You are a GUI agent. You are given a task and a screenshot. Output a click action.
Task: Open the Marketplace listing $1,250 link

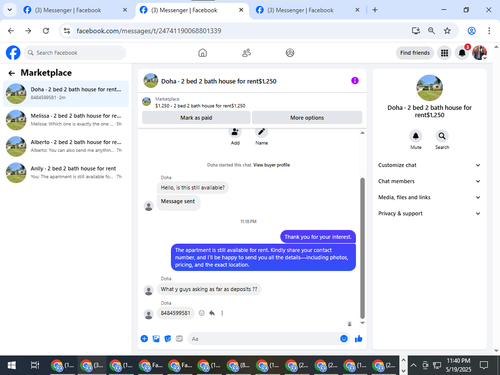[x=200, y=106]
